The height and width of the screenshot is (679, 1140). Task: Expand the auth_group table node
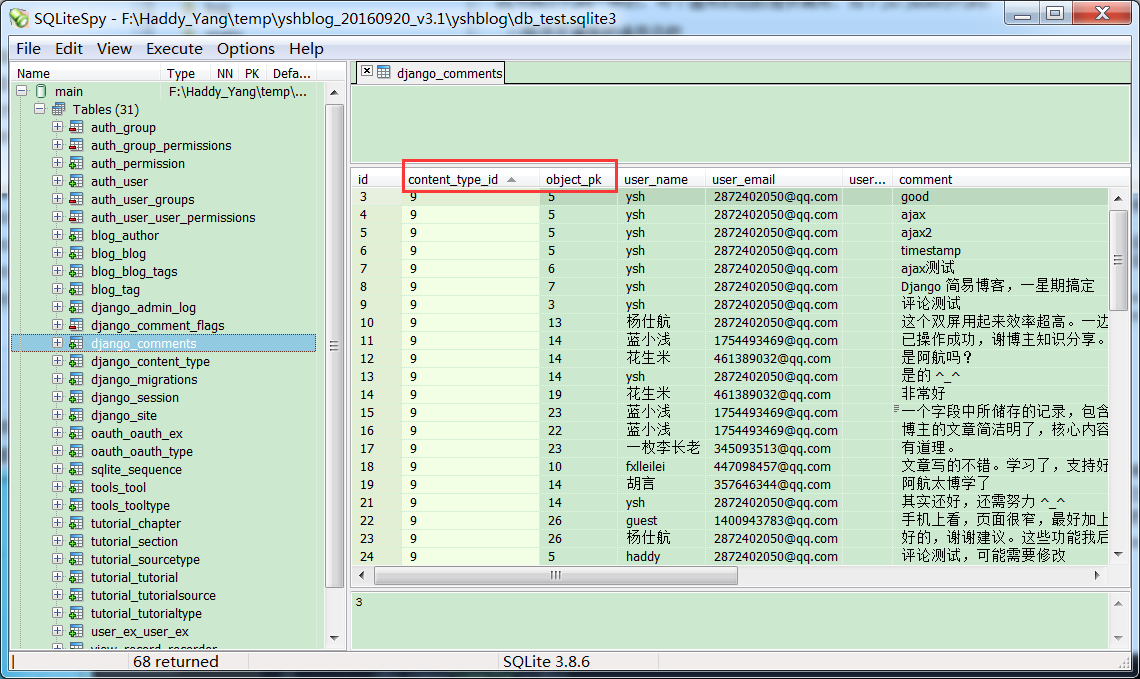(58, 128)
